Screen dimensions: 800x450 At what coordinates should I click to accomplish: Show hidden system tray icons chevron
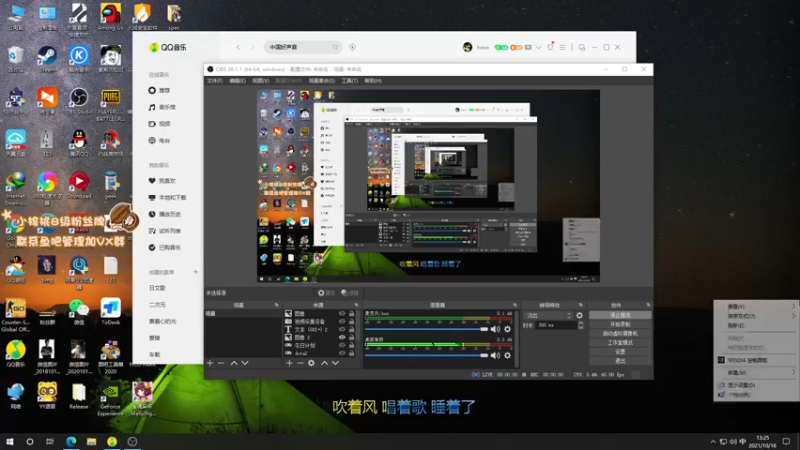pos(713,441)
